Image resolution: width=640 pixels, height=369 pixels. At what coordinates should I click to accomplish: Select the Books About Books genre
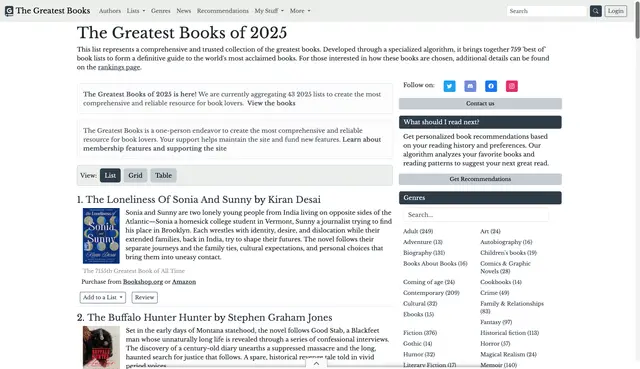click(x=435, y=264)
